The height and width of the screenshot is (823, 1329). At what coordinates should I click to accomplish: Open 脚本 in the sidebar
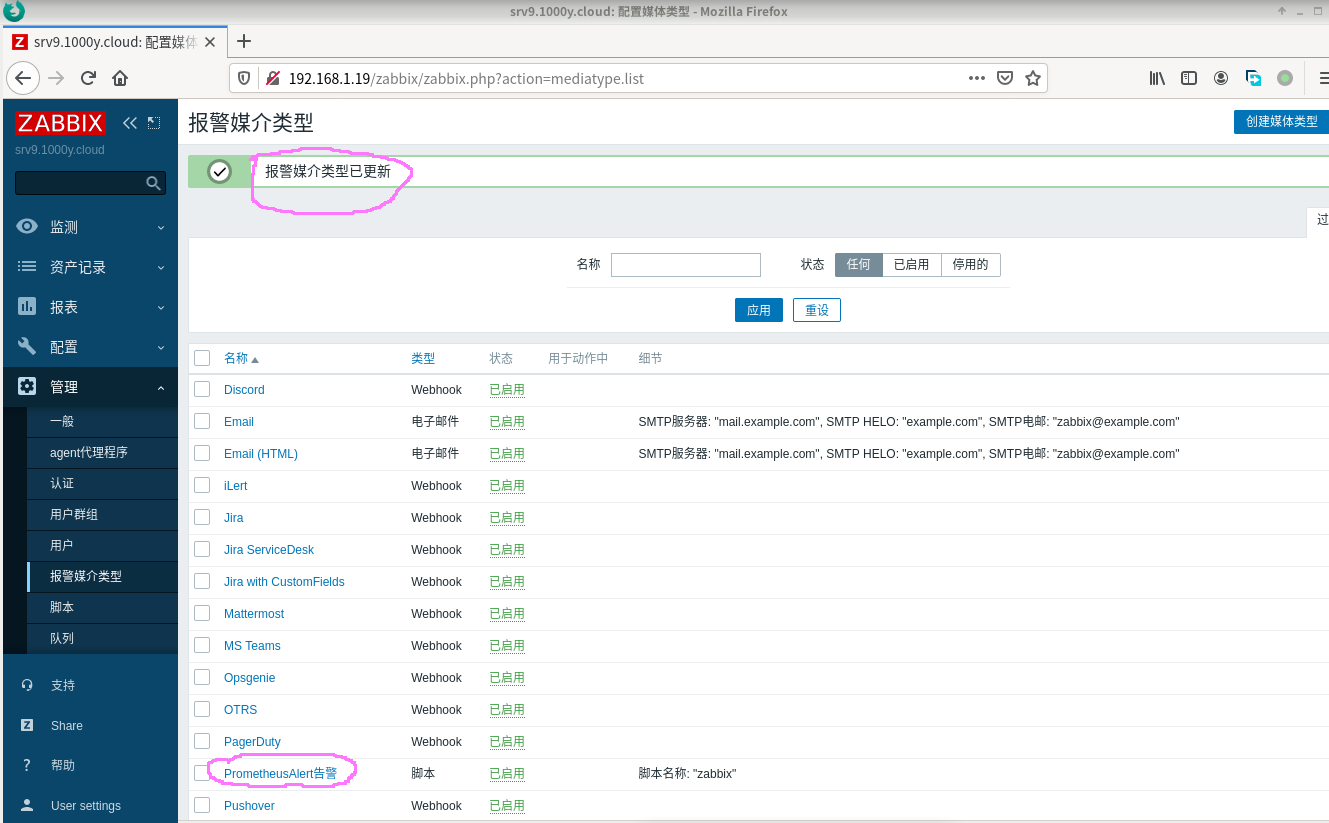[103, 607]
